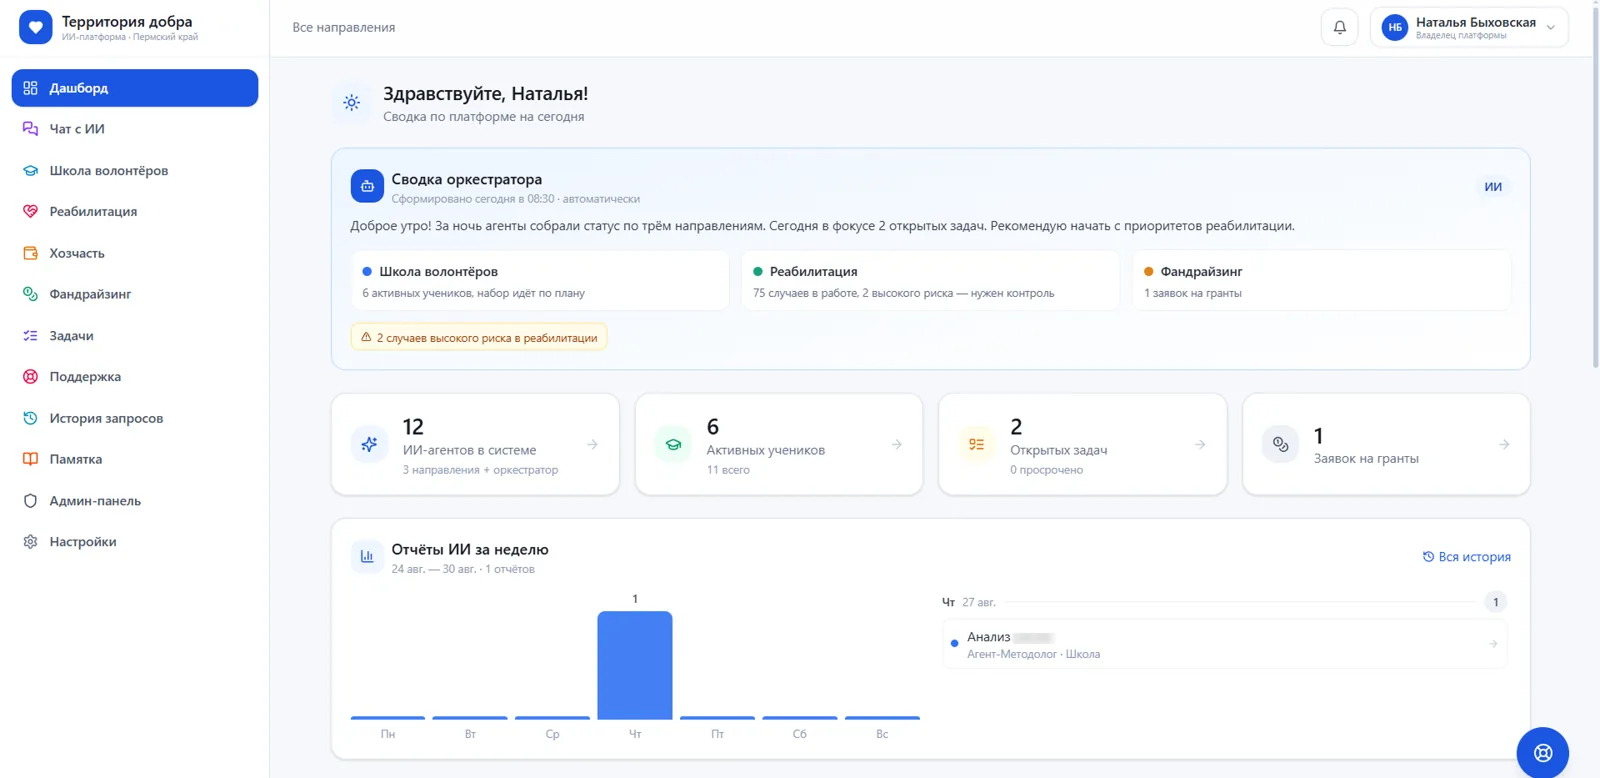
Task: Select Дашборд in the sidebar
Action: [134, 88]
